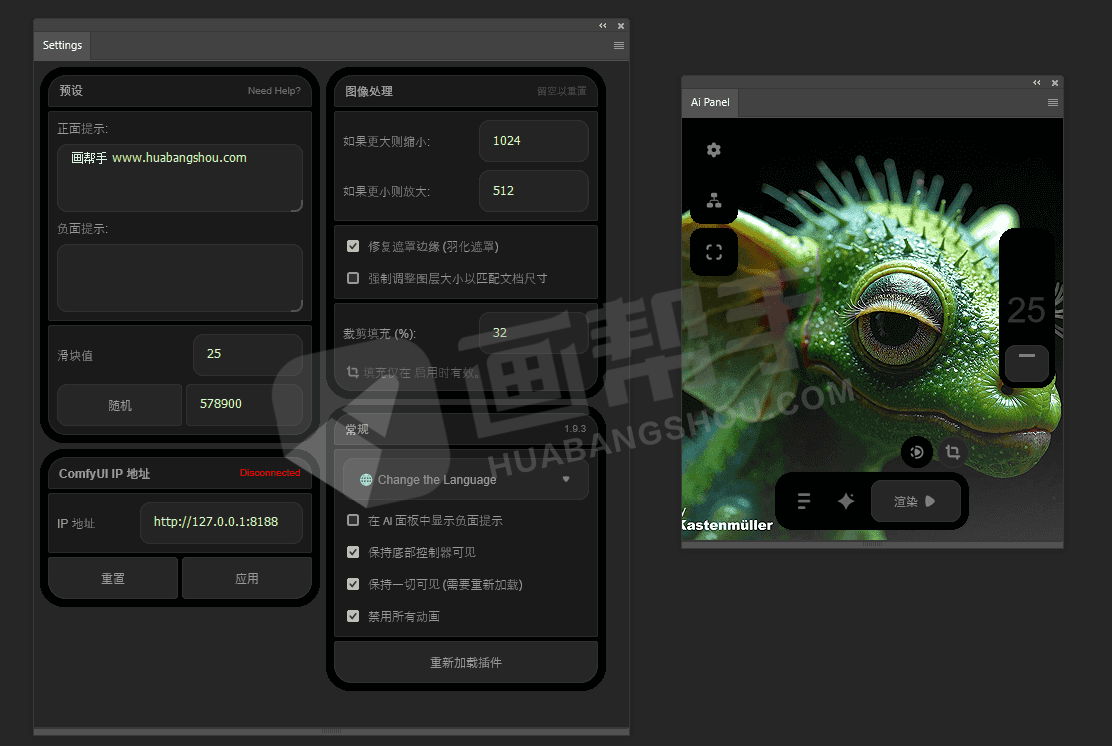Open the Need Help? link
The image size is (1112, 746).
274,91
